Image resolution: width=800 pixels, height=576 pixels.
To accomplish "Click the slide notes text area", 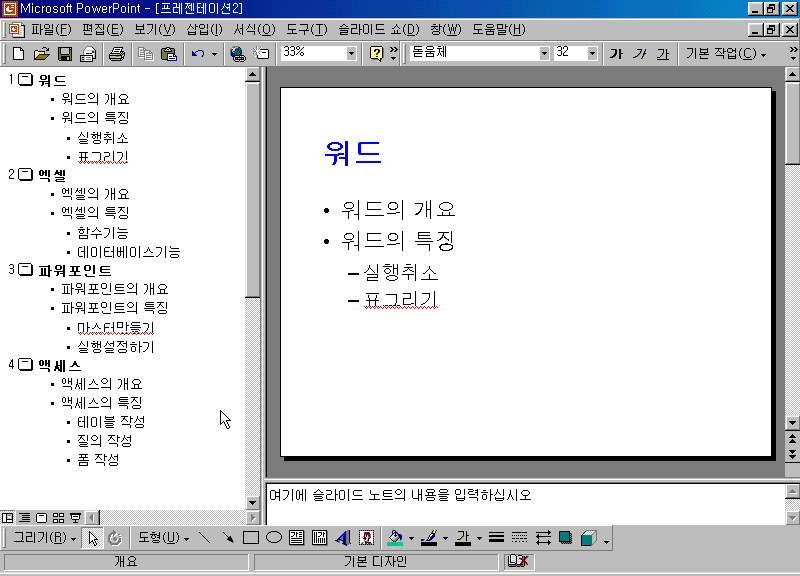I will [526, 504].
